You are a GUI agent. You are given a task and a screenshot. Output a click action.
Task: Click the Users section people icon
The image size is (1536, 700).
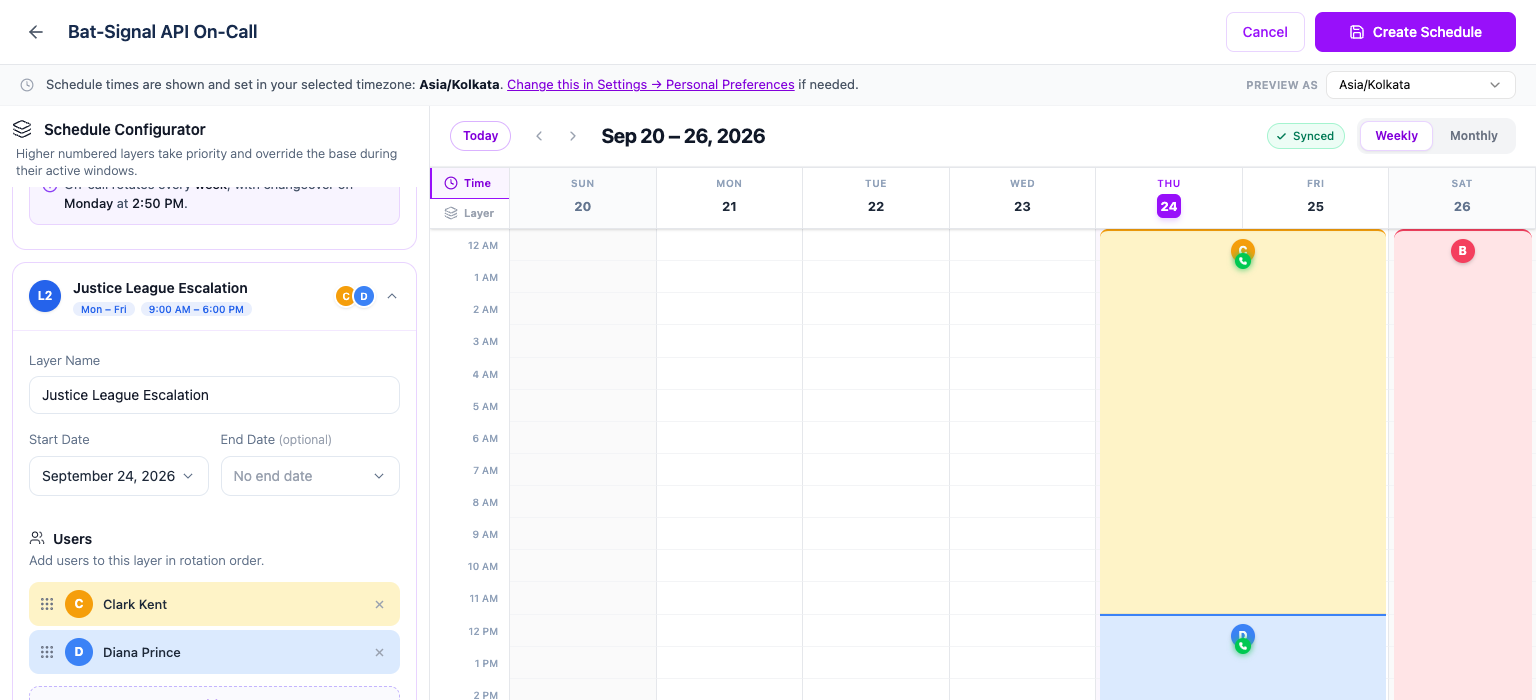pos(37,539)
